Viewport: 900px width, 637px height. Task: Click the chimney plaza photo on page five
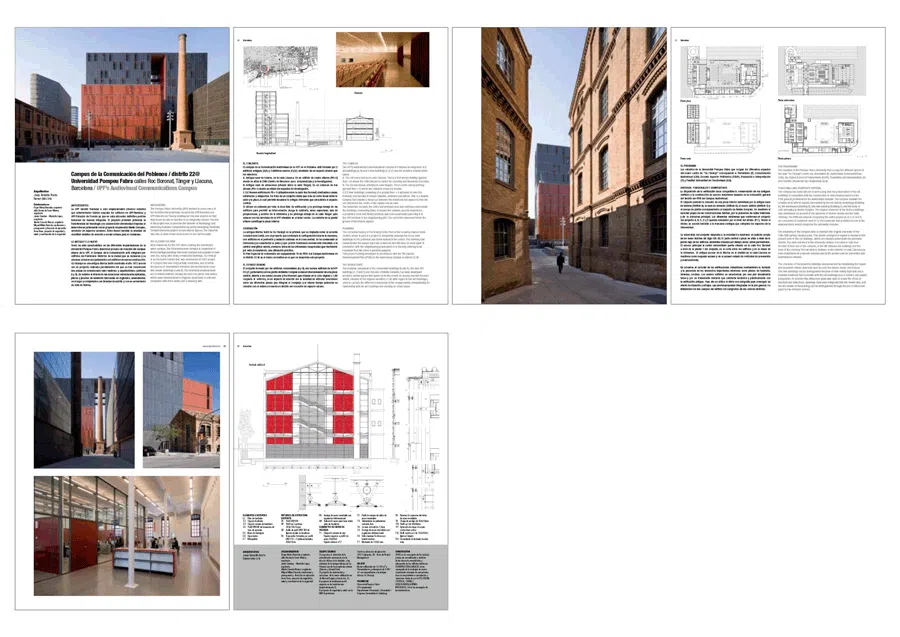click(84, 410)
